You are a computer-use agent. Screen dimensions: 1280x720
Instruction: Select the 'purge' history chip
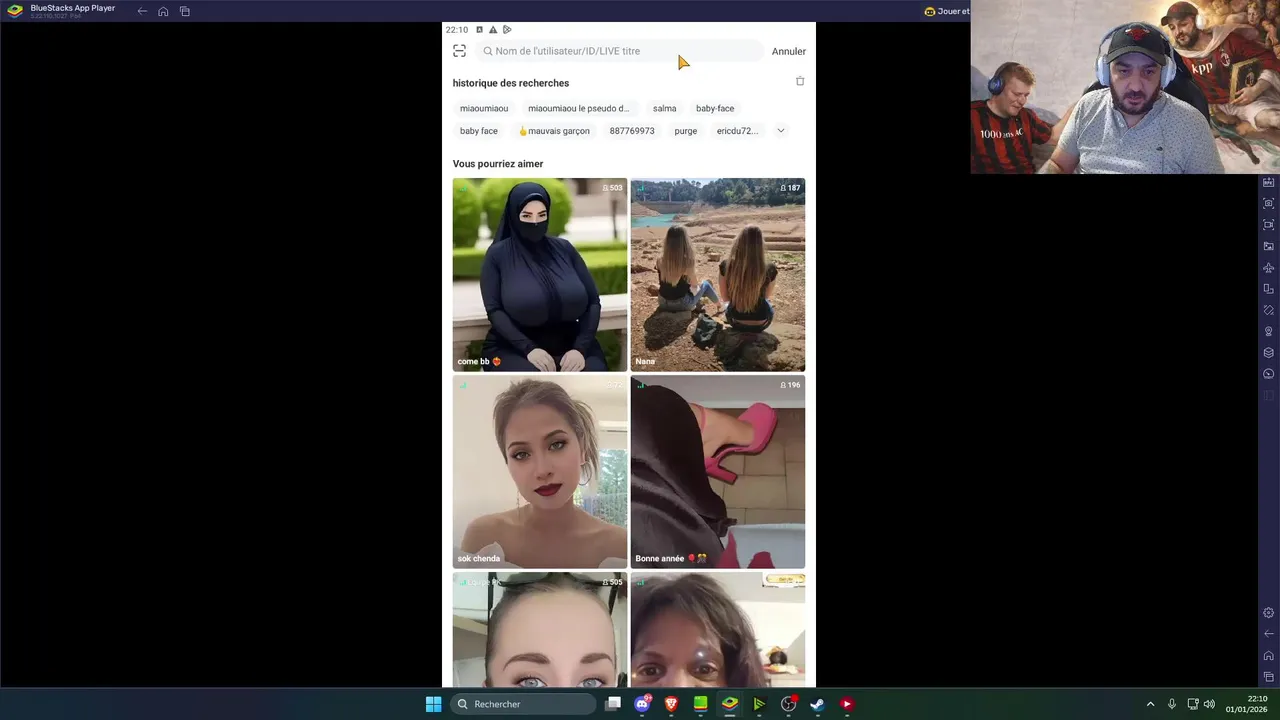point(685,131)
